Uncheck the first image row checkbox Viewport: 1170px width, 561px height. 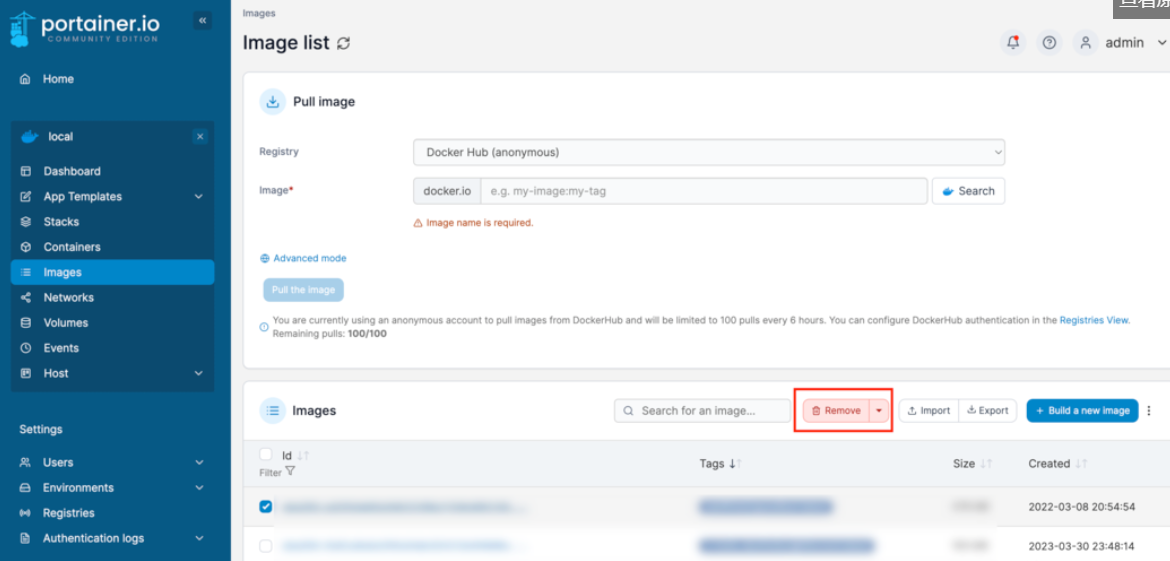pyautogui.click(x=266, y=507)
